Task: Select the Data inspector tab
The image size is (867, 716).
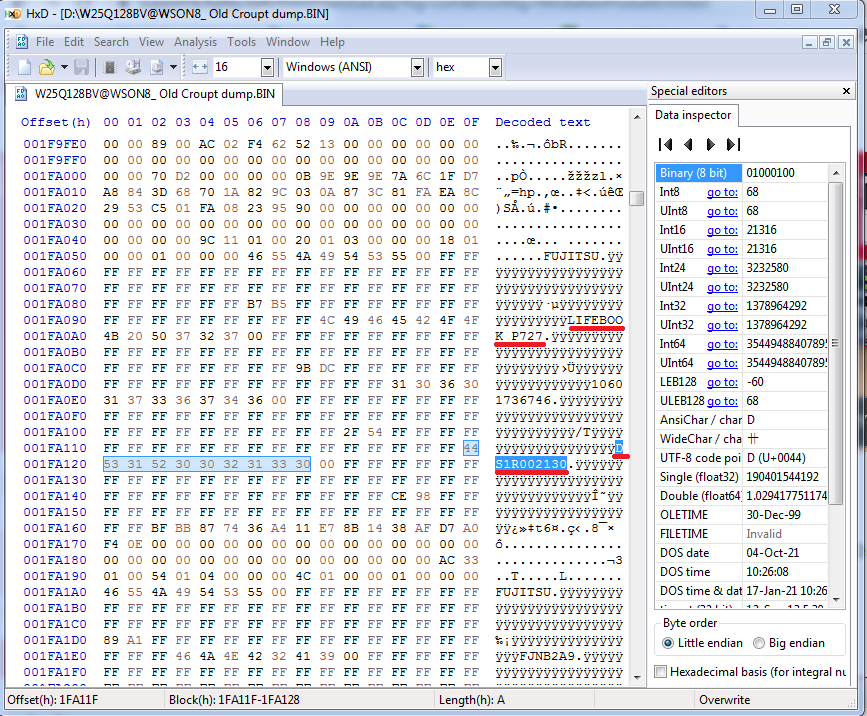Action: pos(693,115)
